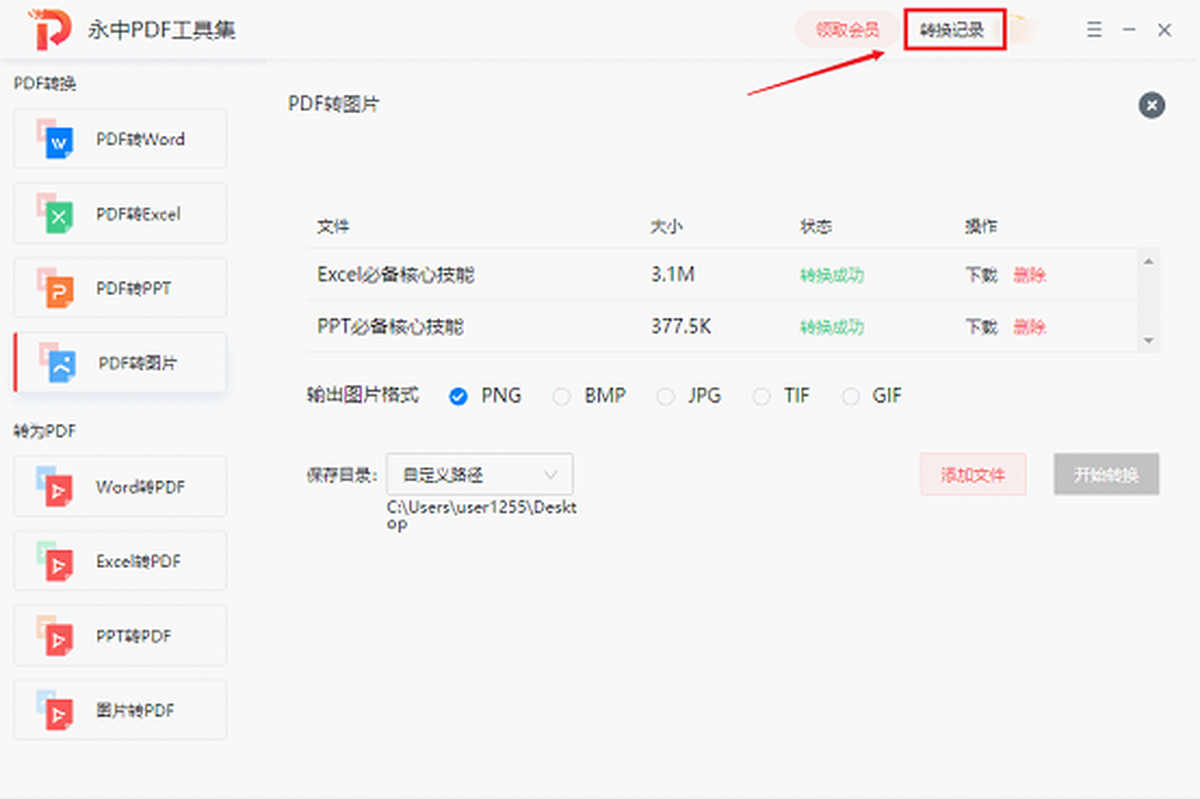1200x799 pixels.
Task: Close the PDF转图片 panel with X icon
Action: pyautogui.click(x=1151, y=105)
